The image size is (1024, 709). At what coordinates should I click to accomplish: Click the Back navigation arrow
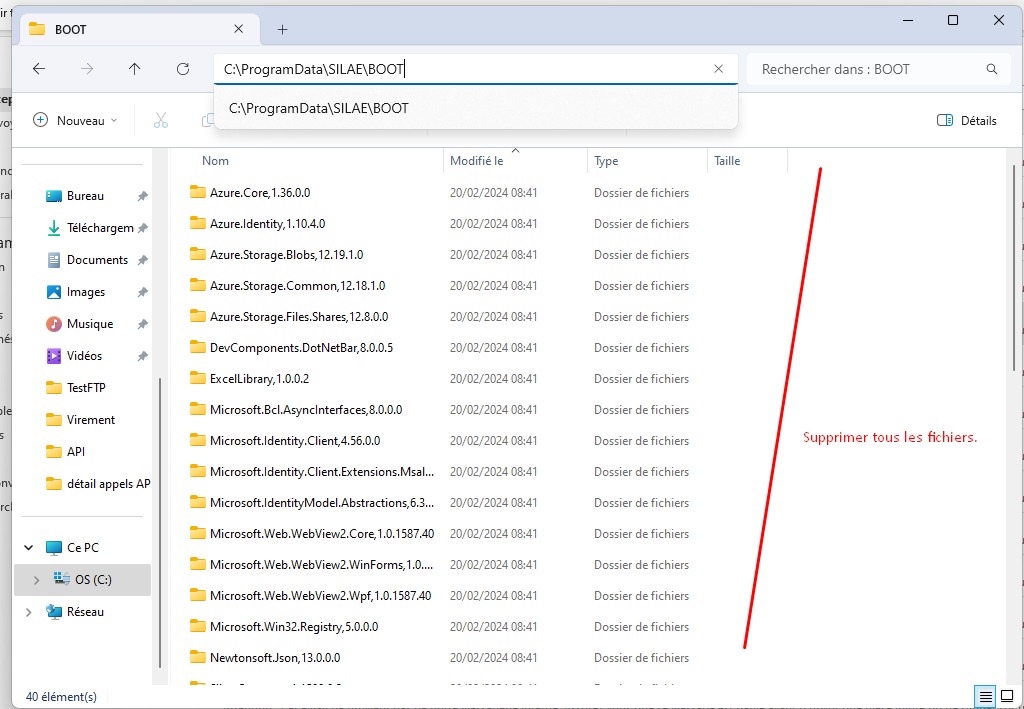click(39, 69)
